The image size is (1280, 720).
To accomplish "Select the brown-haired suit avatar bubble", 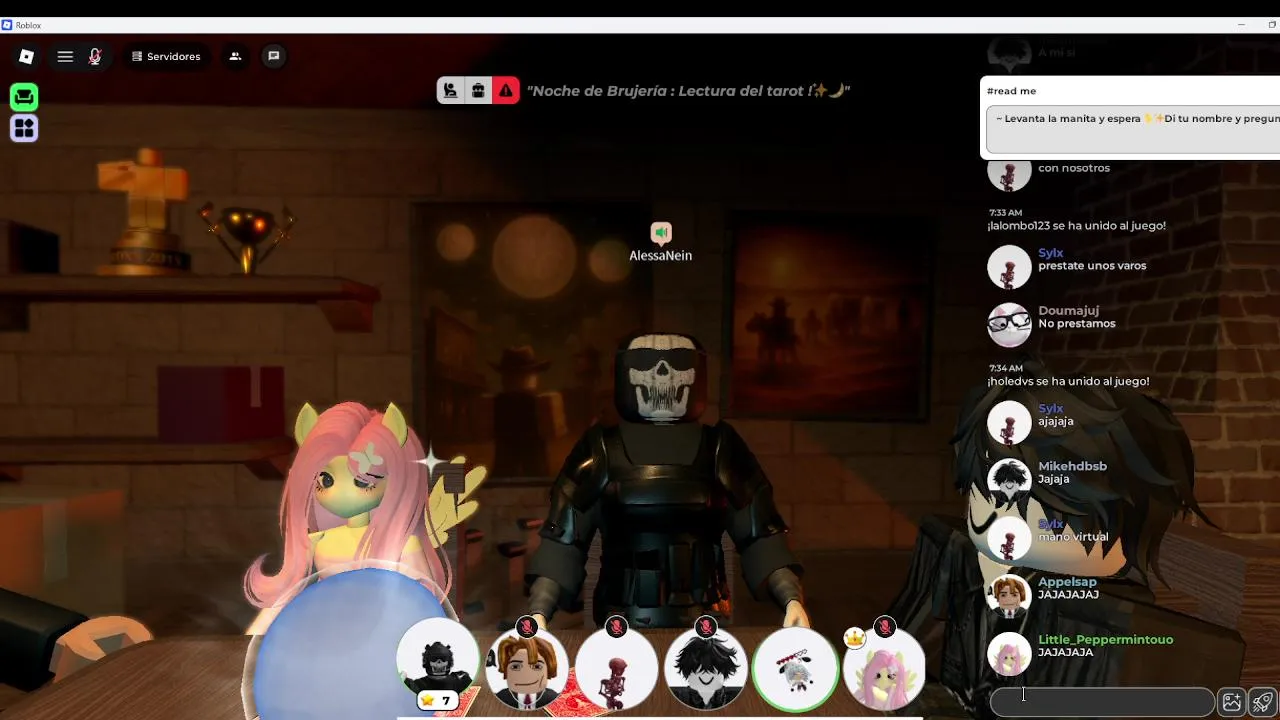I will (x=527, y=668).
